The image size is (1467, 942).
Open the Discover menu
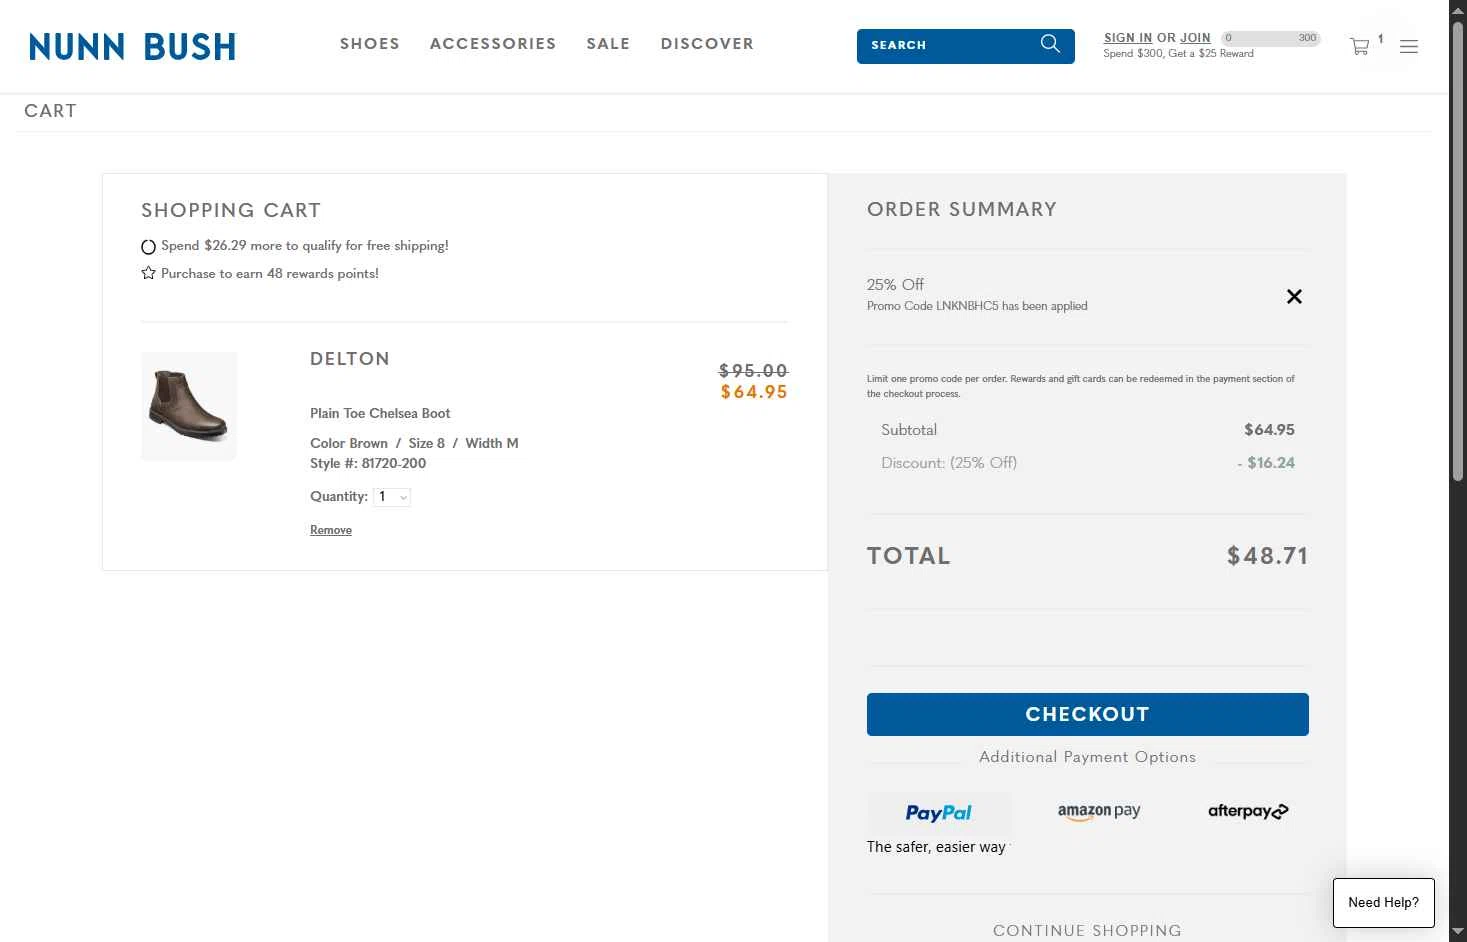pyautogui.click(x=707, y=44)
